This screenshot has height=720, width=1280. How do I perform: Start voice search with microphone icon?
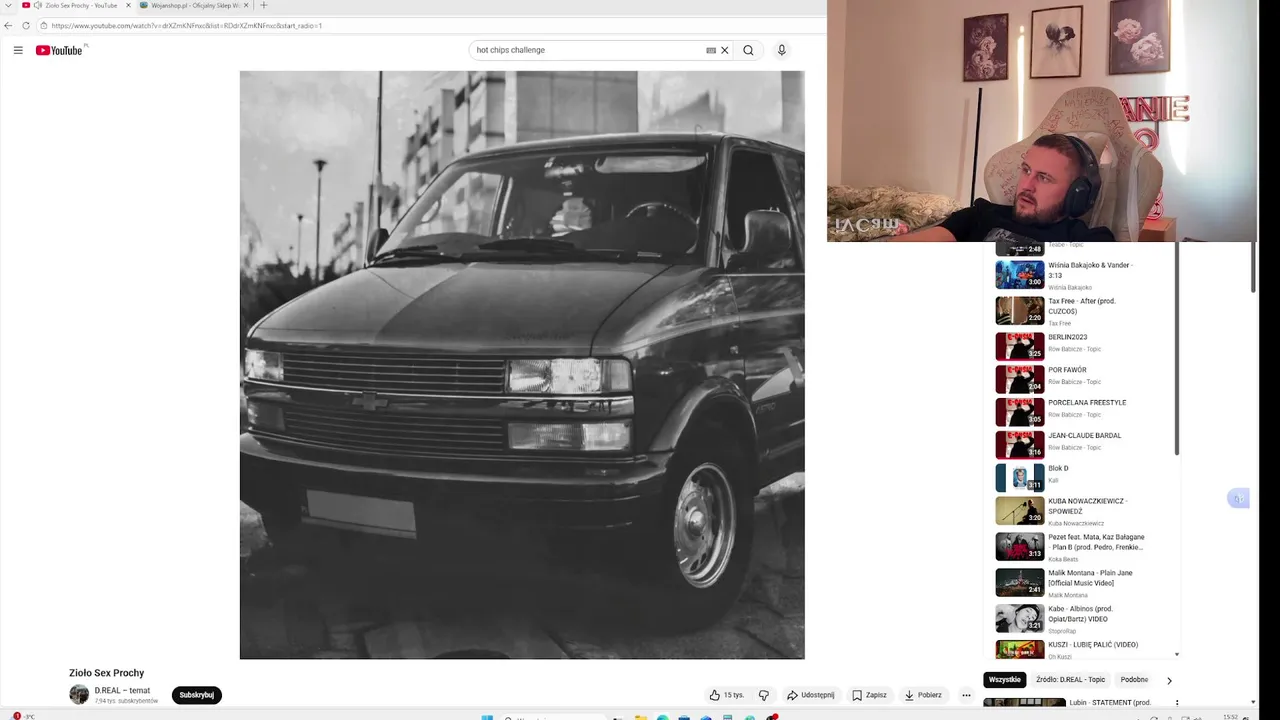pos(782,50)
